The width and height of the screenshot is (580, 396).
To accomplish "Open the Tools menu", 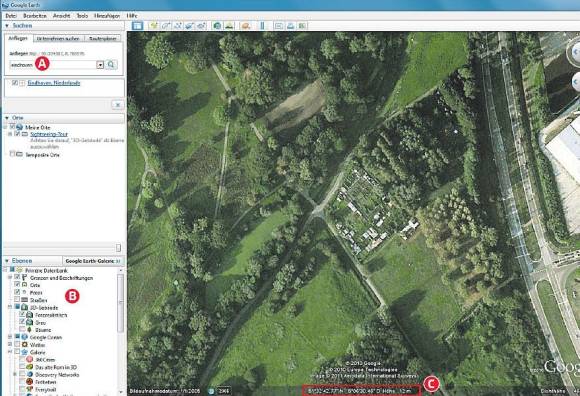I will (82, 16).
